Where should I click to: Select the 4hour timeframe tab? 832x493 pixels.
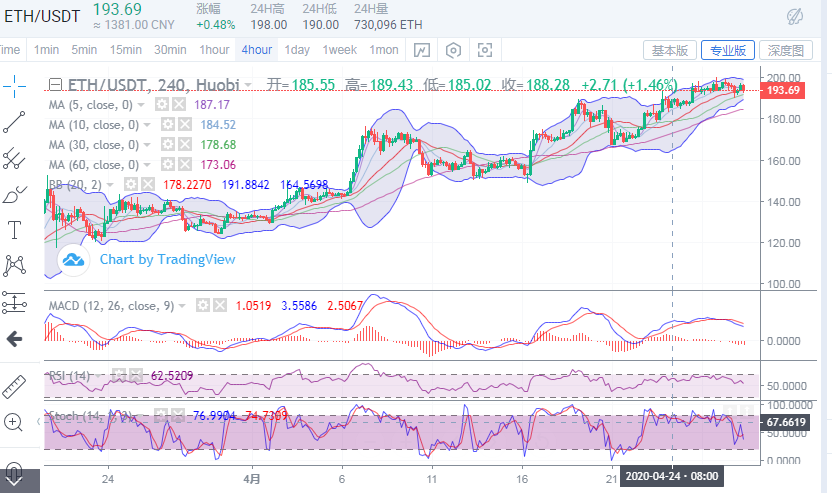click(x=257, y=50)
